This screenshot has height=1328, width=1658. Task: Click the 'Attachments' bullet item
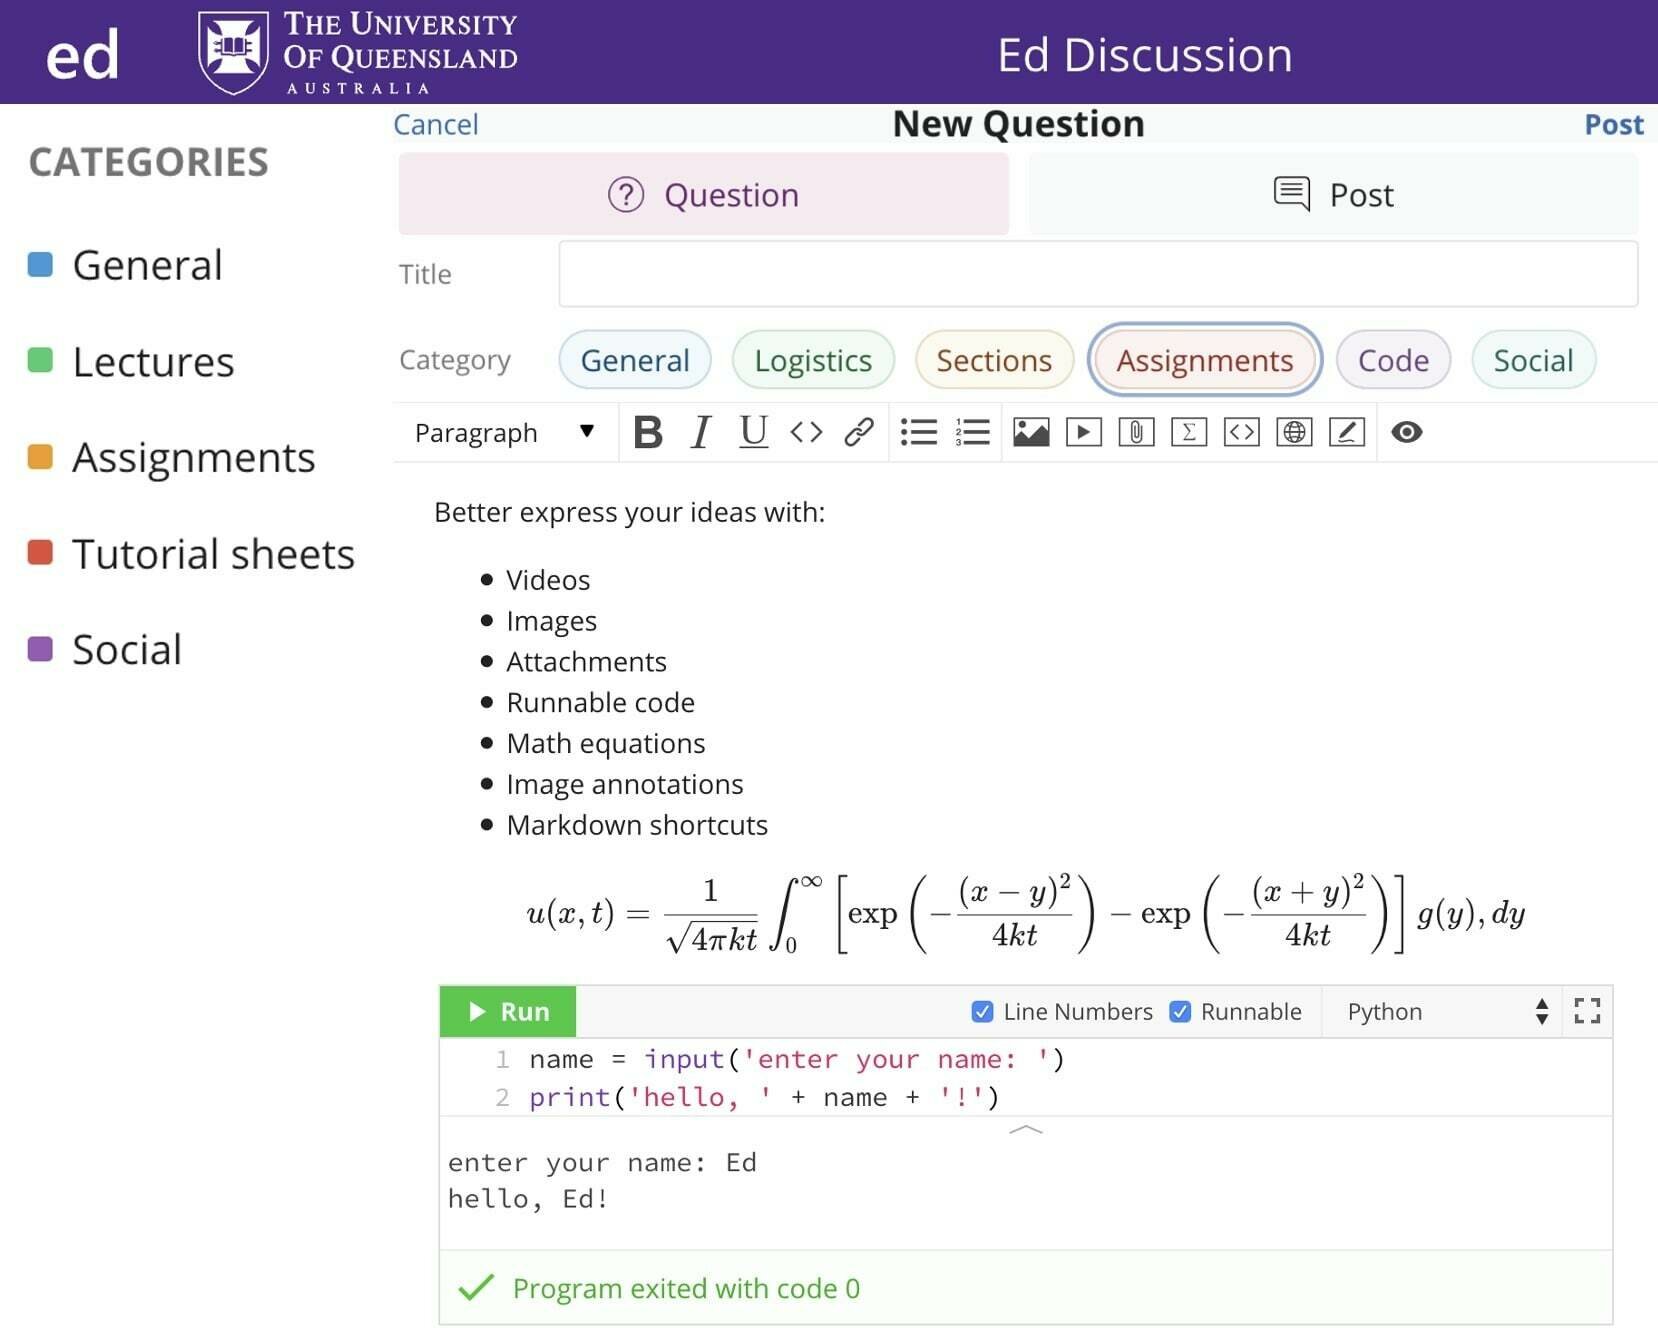click(x=586, y=661)
